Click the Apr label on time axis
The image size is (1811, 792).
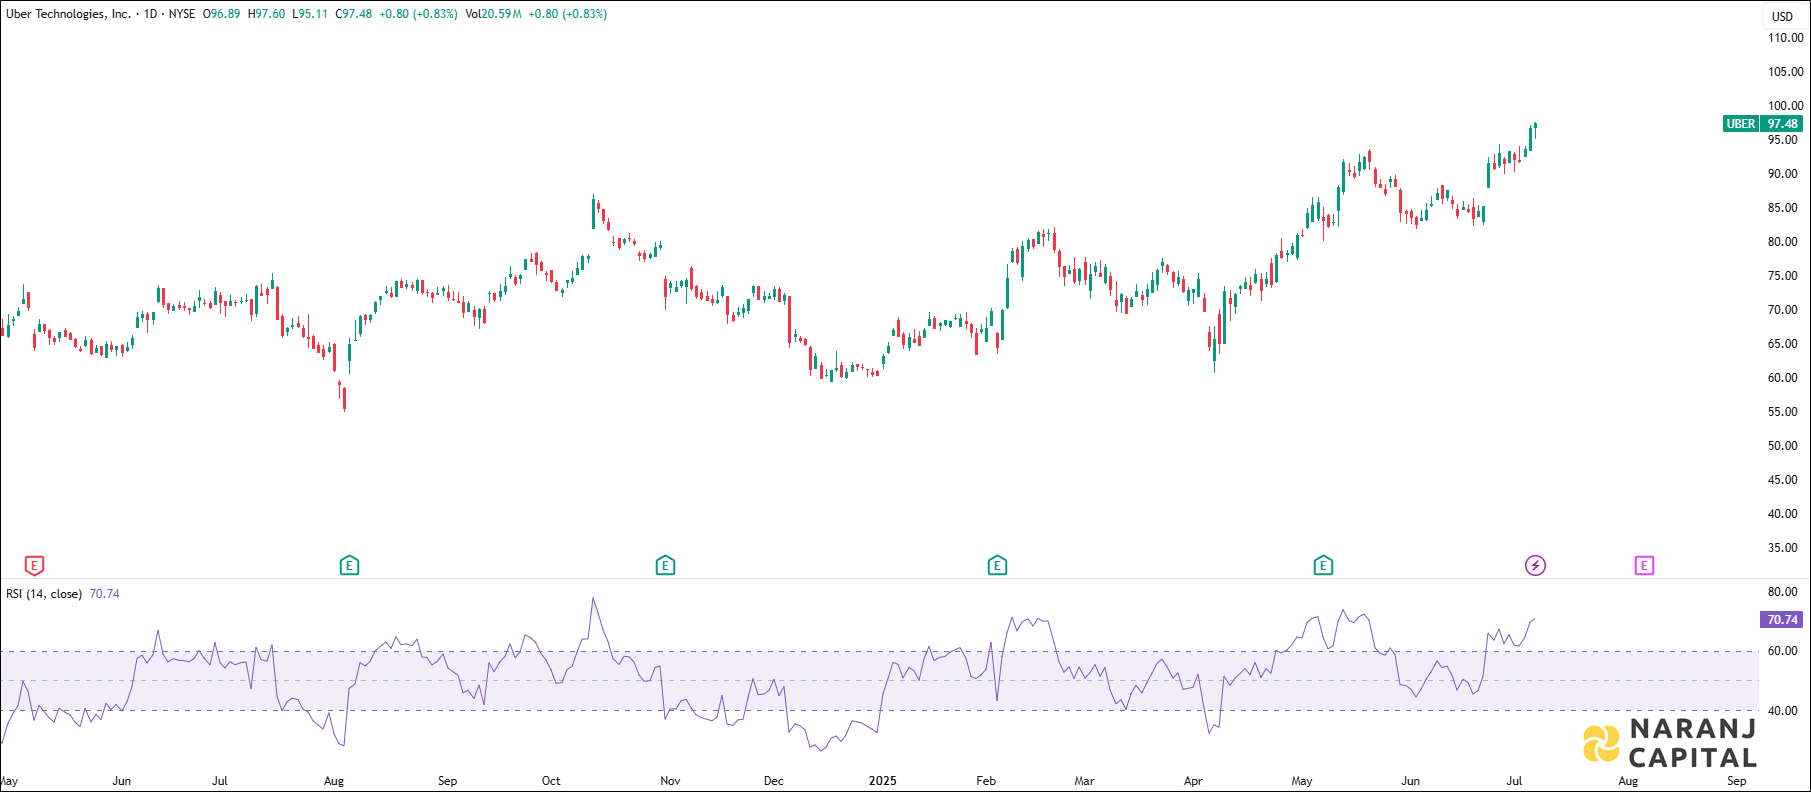[x=1193, y=781]
